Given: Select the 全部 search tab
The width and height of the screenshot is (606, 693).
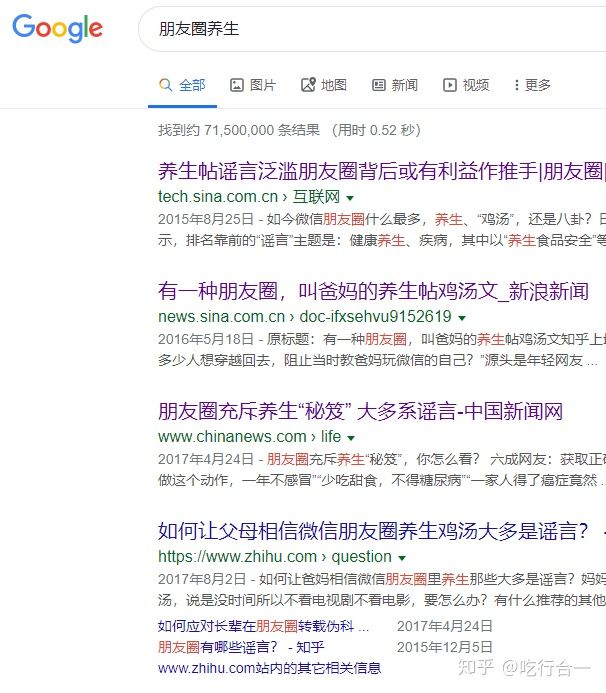Looking at the screenshot, I should point(182,85).
